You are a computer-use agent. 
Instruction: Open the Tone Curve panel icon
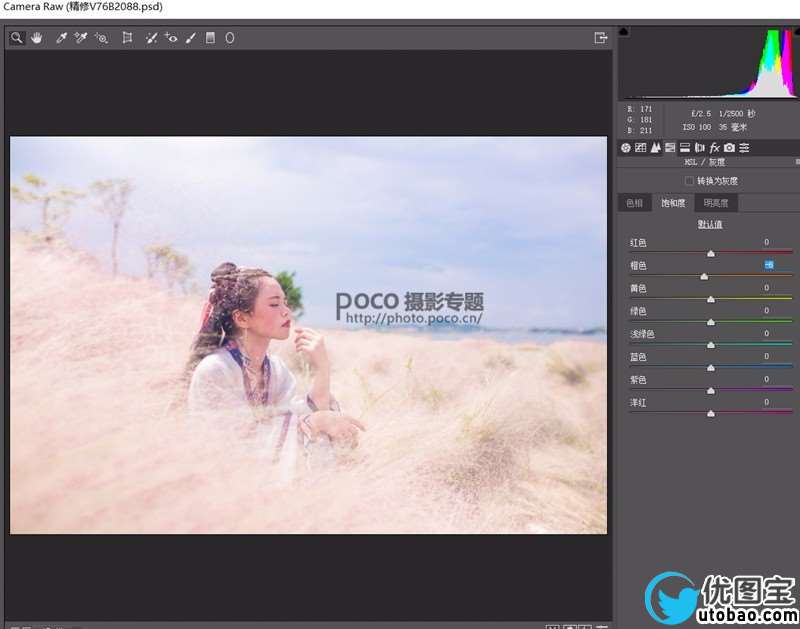point(640,148)
